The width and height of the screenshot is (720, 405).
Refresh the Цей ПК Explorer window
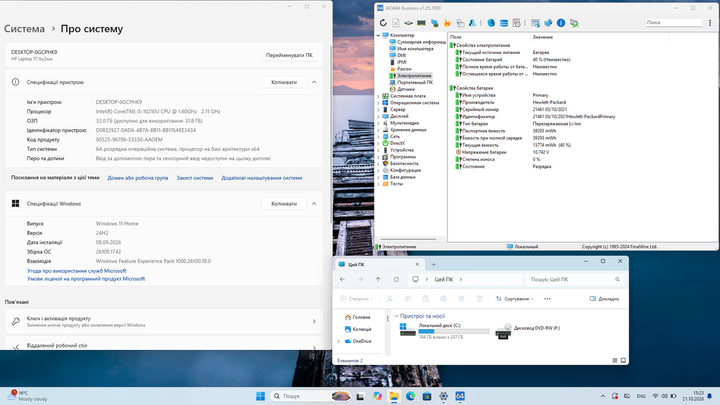[396, 279]
